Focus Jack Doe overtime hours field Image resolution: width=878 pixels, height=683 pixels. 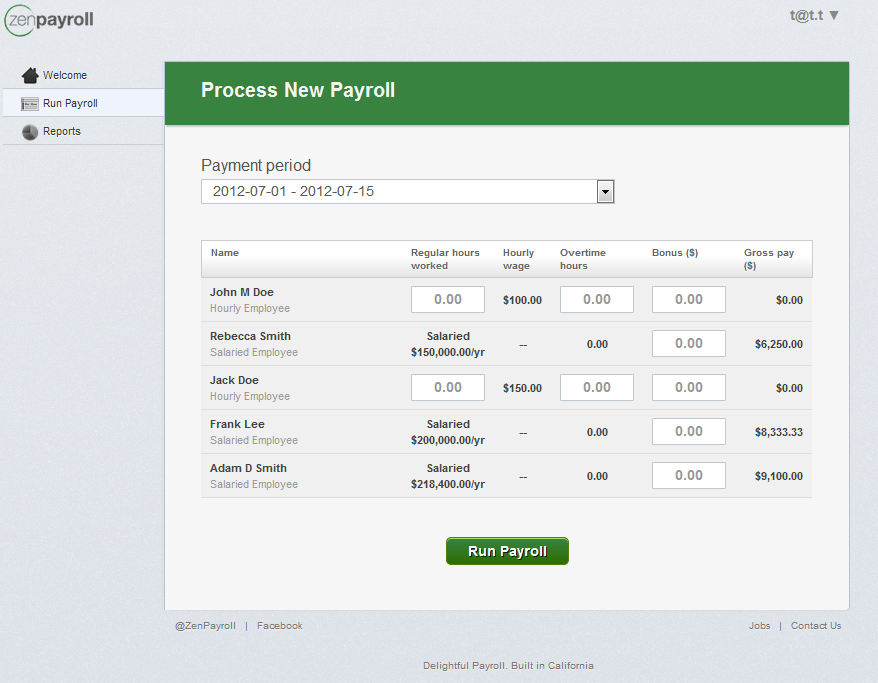point(597,387)
